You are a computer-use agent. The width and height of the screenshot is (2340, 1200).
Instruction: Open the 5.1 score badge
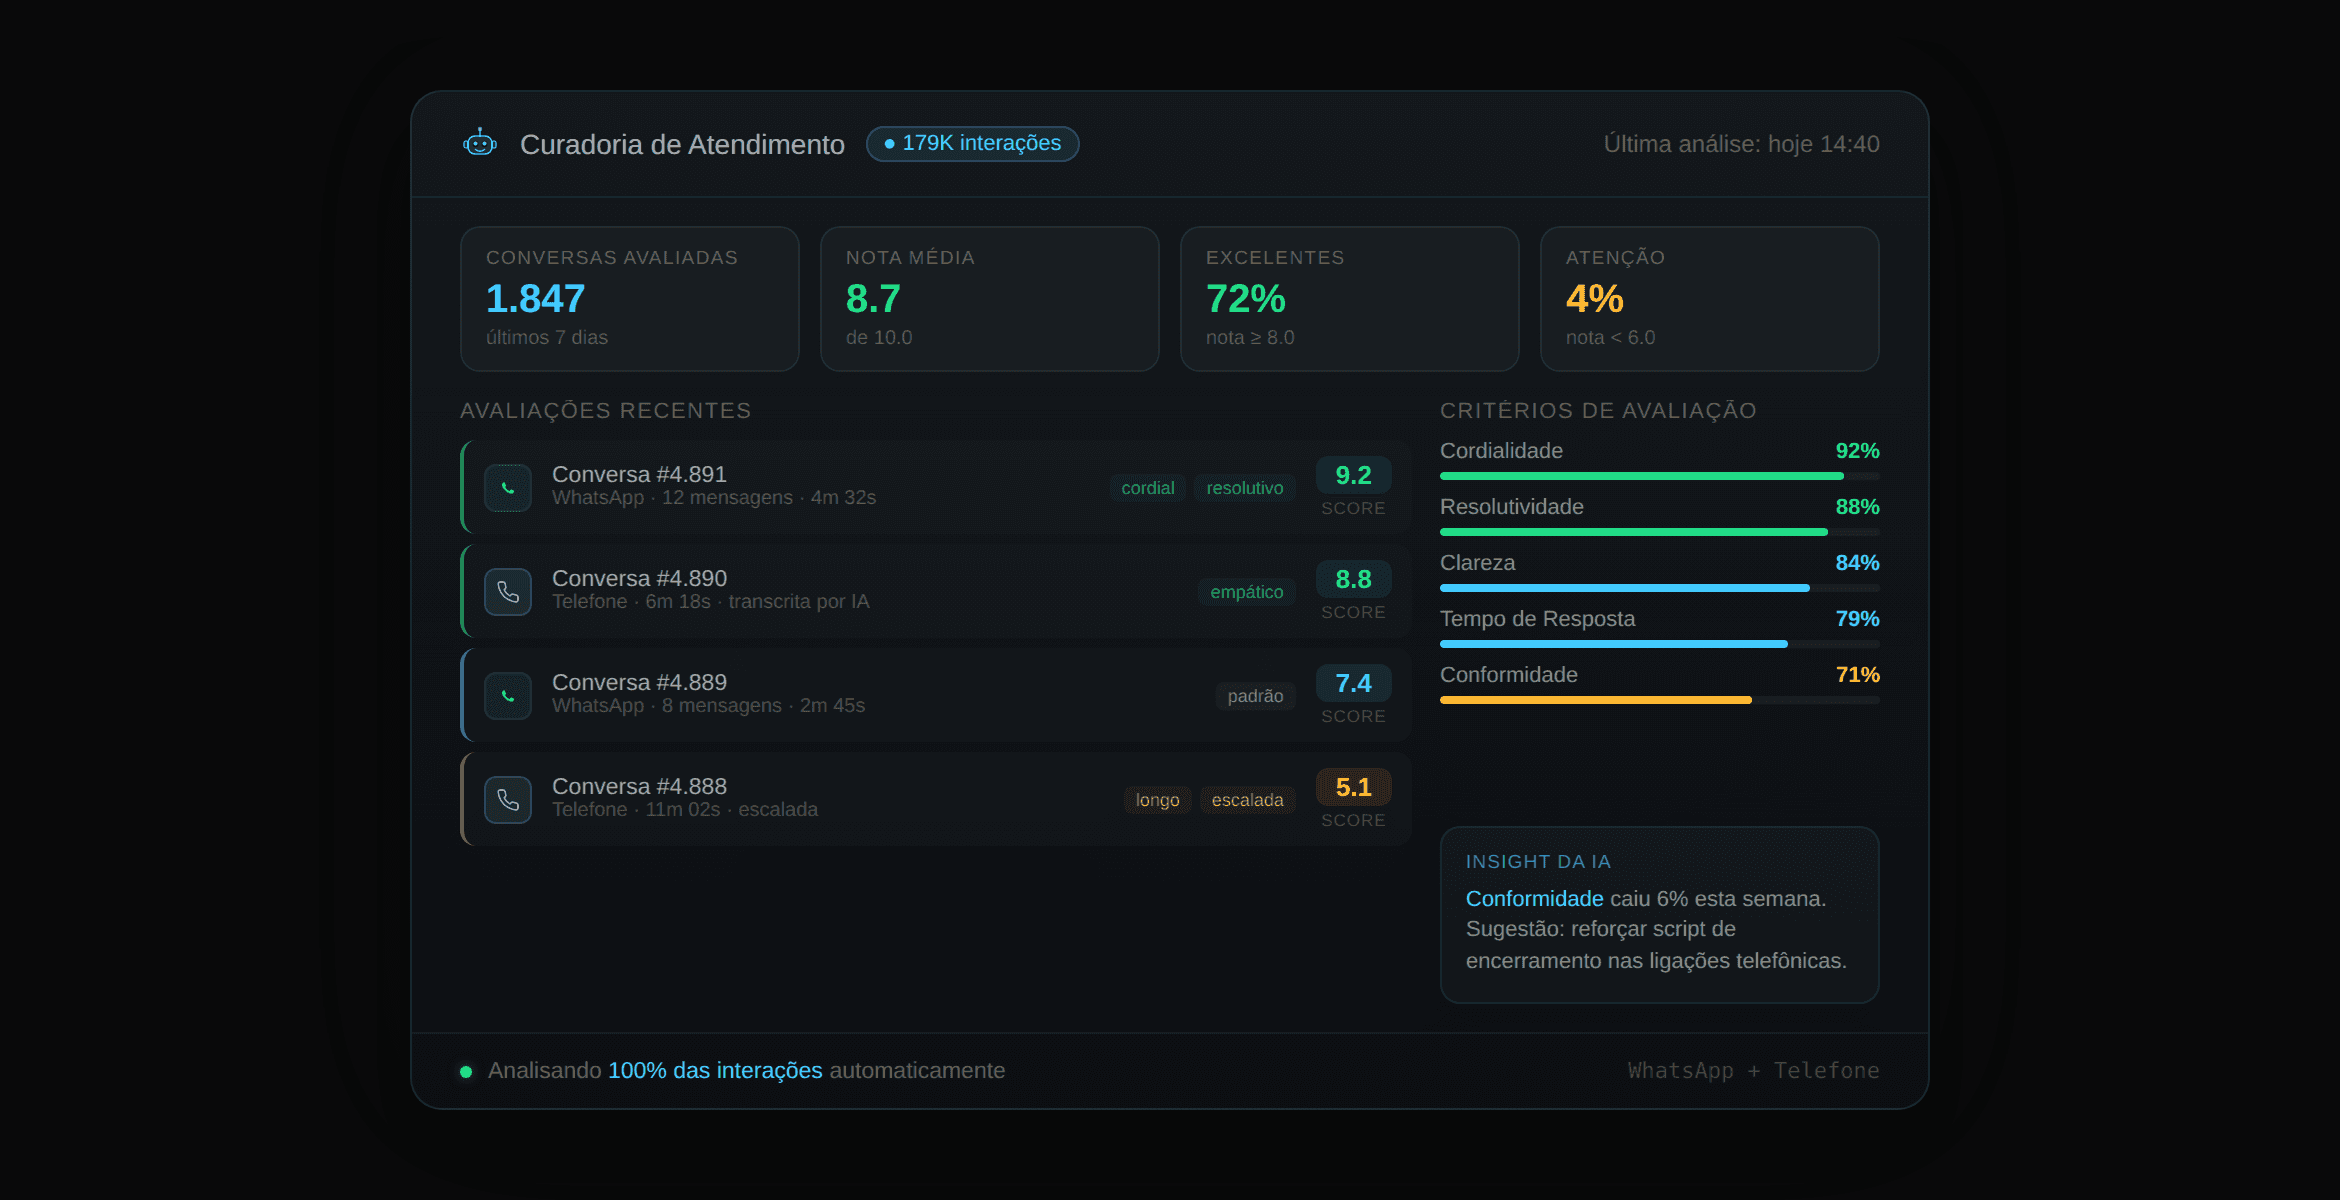coord(1353,788)
